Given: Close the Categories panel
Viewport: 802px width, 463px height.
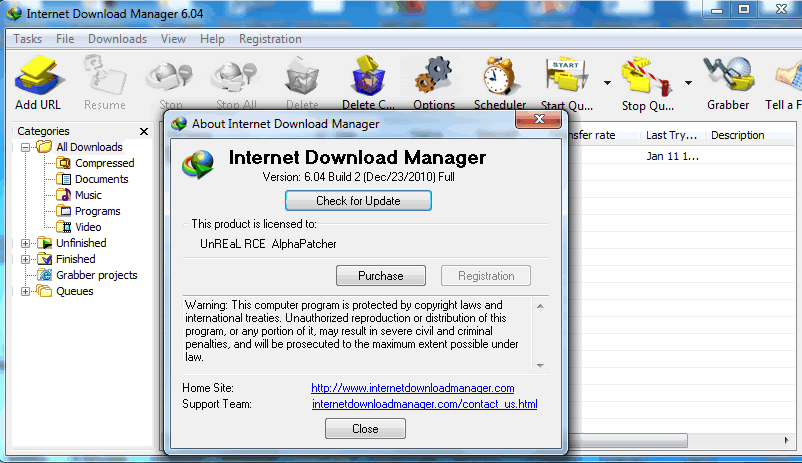Looking at the screenshot, I should click(x=144, y=131).
